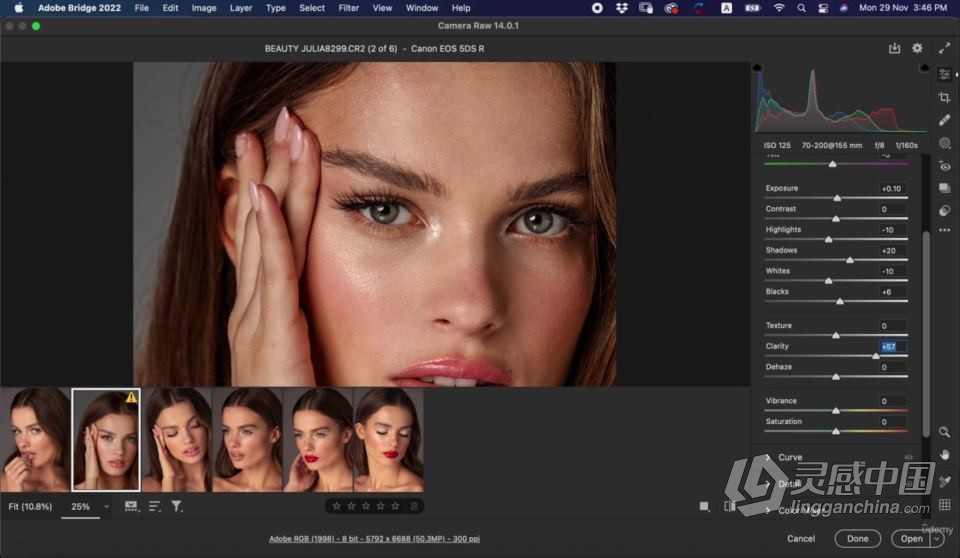Expand the Curve panel
The image size is (960, 558).
(x=768, y=457)
